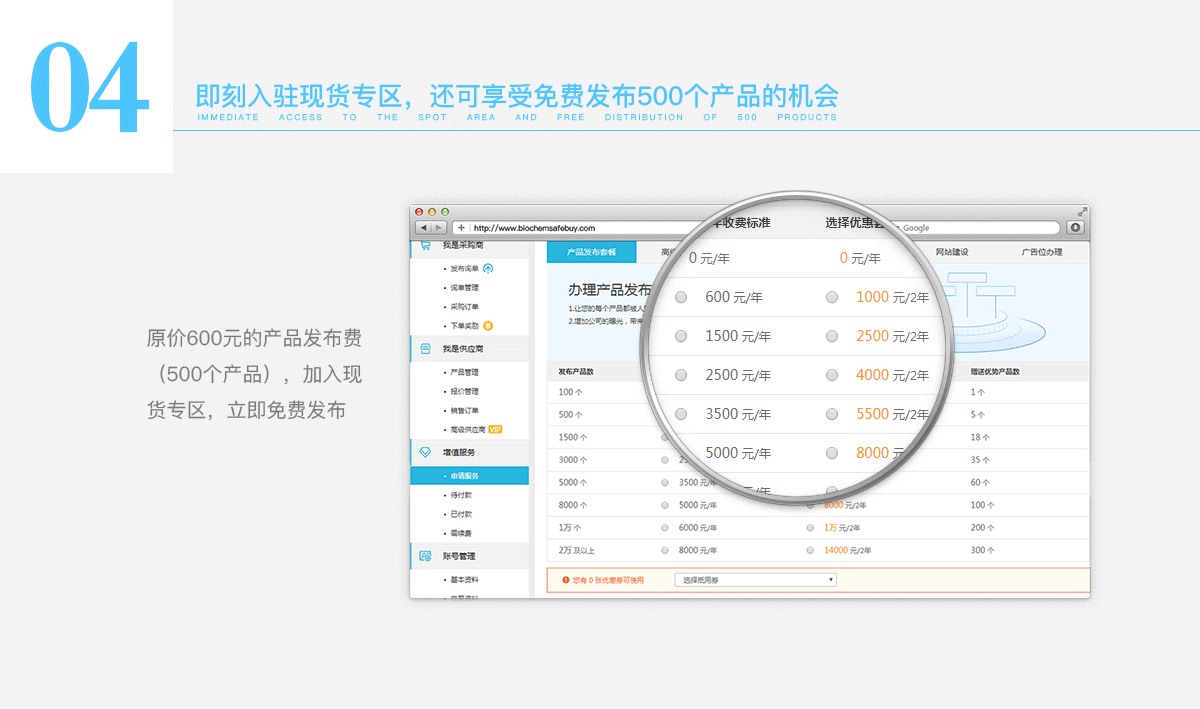Click the red alert icon in coupon bar
This screenshot has width=1200, height=709.
pyautogui.click(x=565, y=579)
